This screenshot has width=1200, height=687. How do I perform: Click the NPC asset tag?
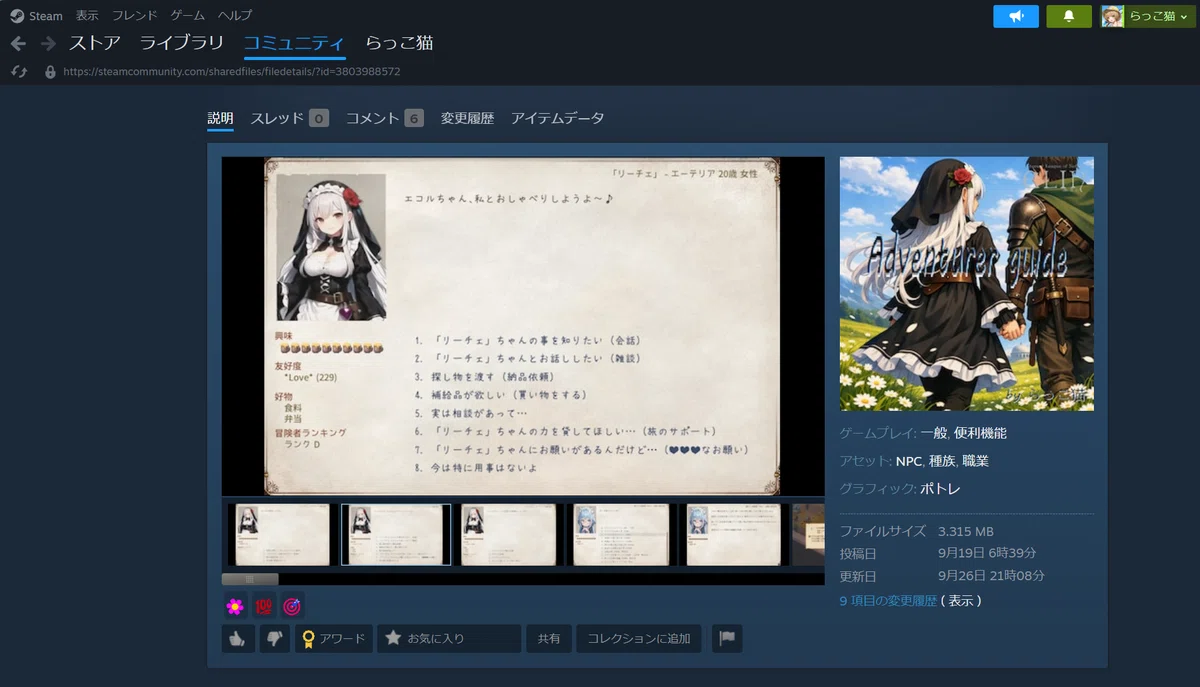pos(909,461)
